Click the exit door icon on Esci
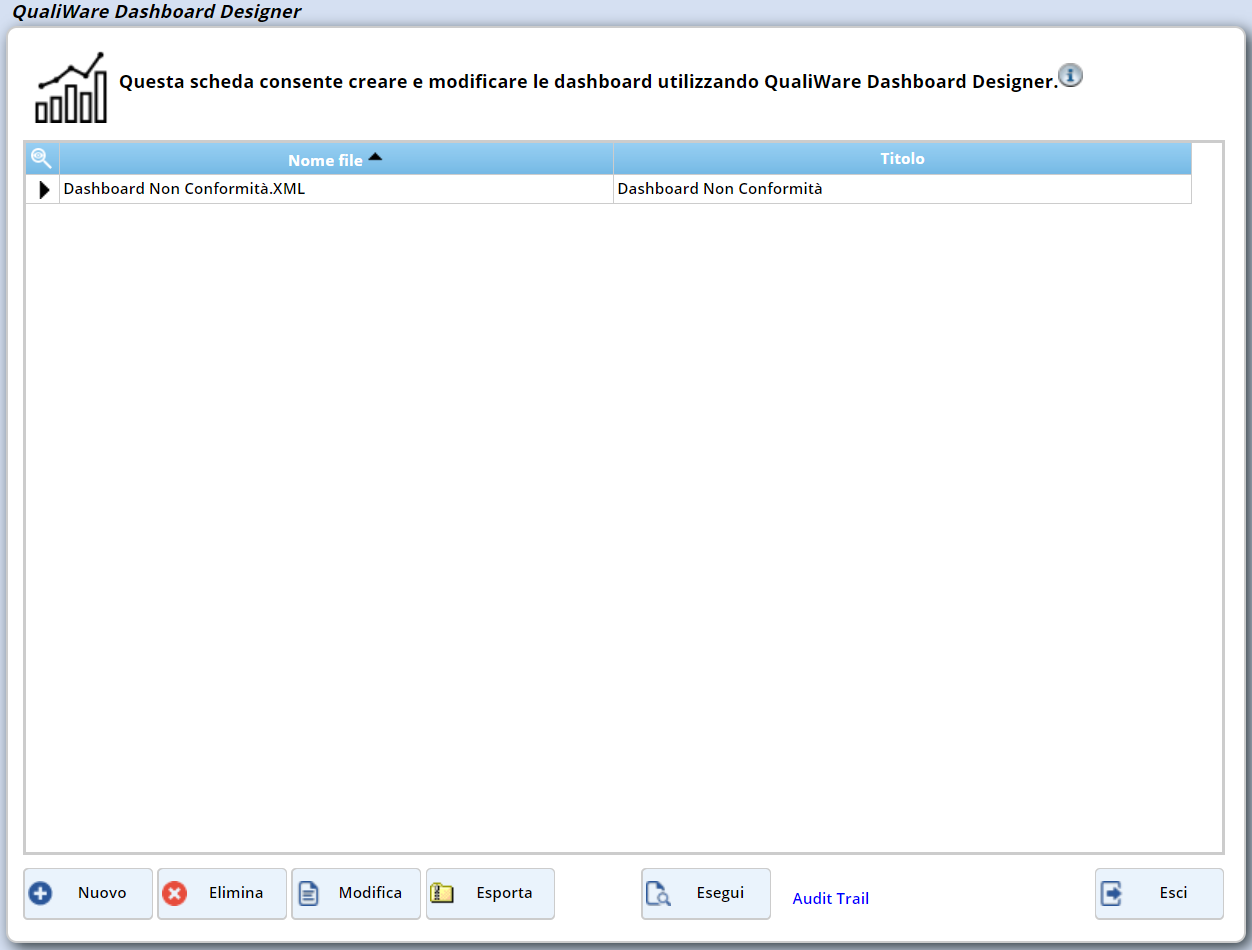Viewport: 1252px width, 950px height. (1111, 893)
